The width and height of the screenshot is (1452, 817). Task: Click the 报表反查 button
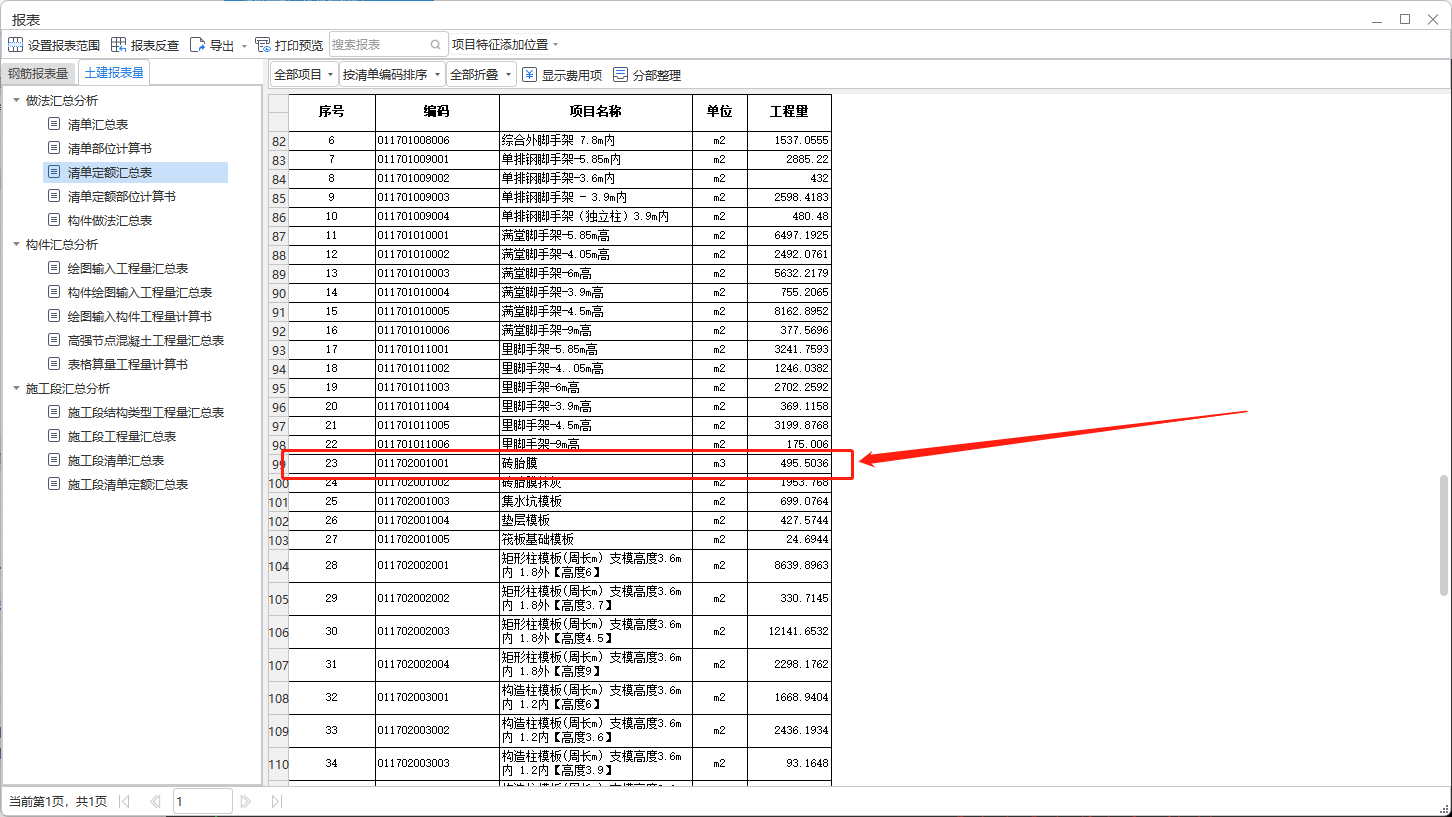pyautogui.click(x=145, y=45)
